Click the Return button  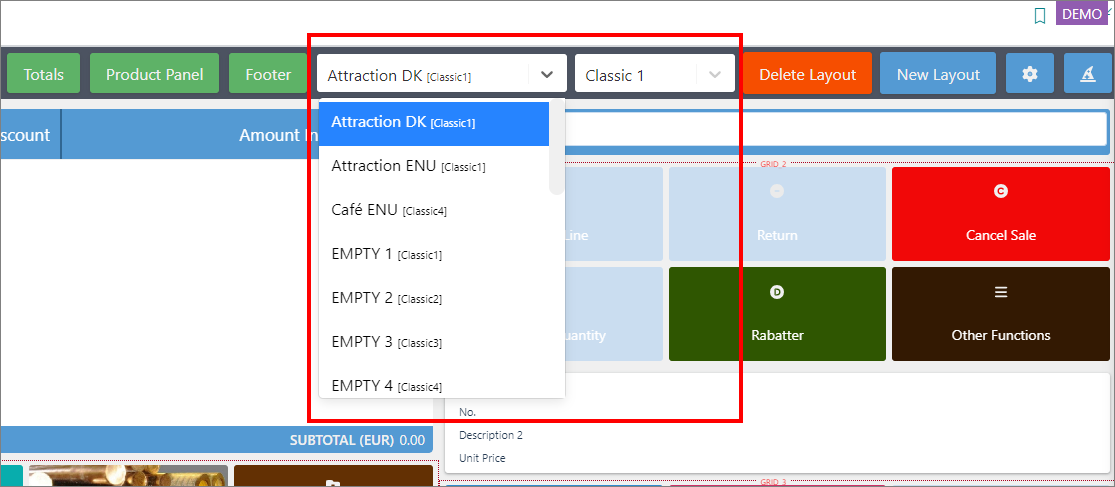(x=777, y=214)
